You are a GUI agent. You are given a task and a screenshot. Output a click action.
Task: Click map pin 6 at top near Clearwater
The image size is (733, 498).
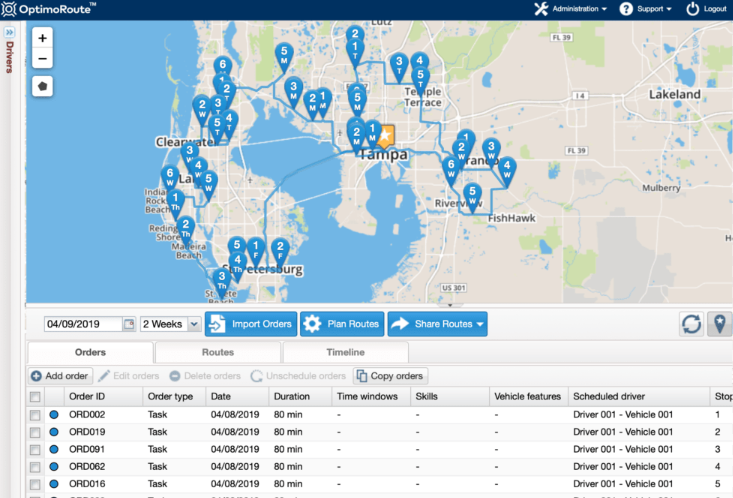[x=223, y=65]
